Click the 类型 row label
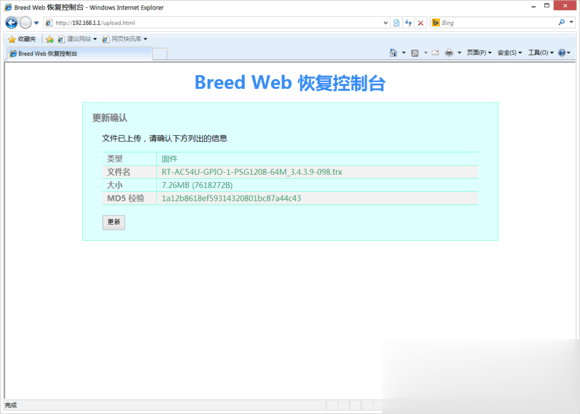 (x=115, y=159)
